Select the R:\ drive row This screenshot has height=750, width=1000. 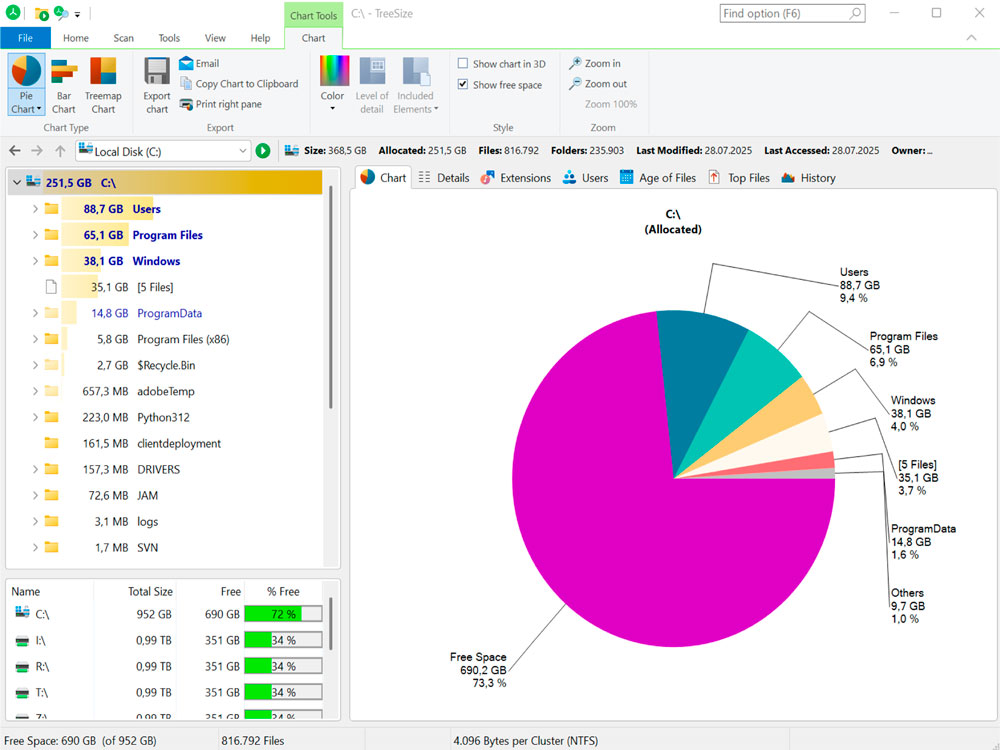[x=167, y=666]
